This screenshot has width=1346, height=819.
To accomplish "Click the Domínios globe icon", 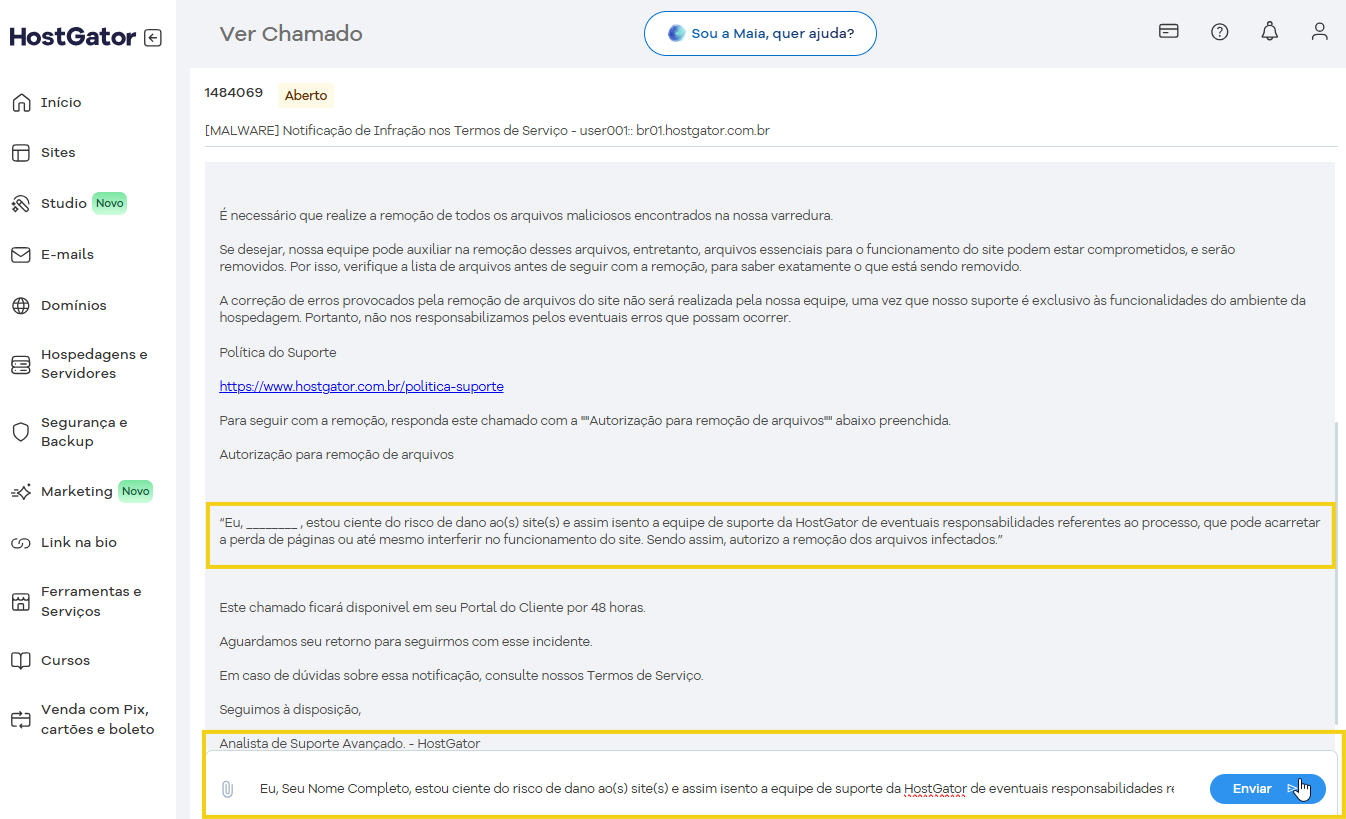I will (x=21, y=305).
